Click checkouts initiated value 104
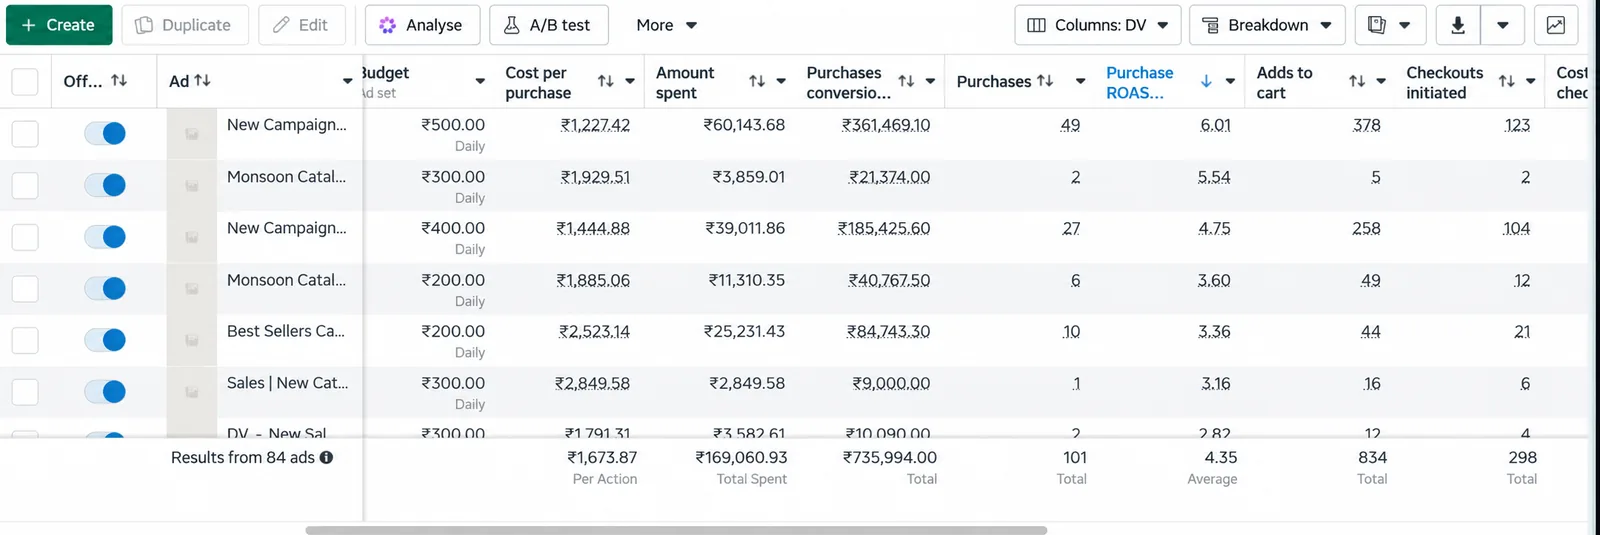The height and width of the screenshot is (535, 1600). 1516,228
